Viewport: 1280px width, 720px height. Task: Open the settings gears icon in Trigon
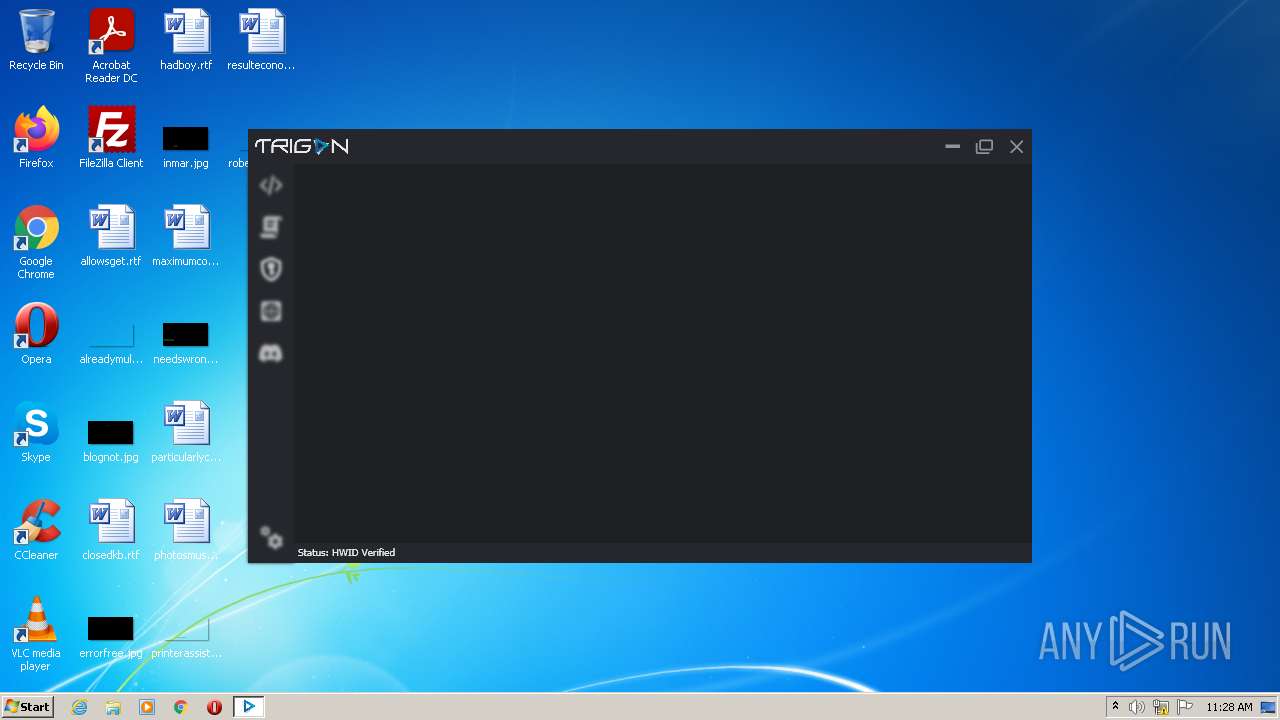point(271,538)
